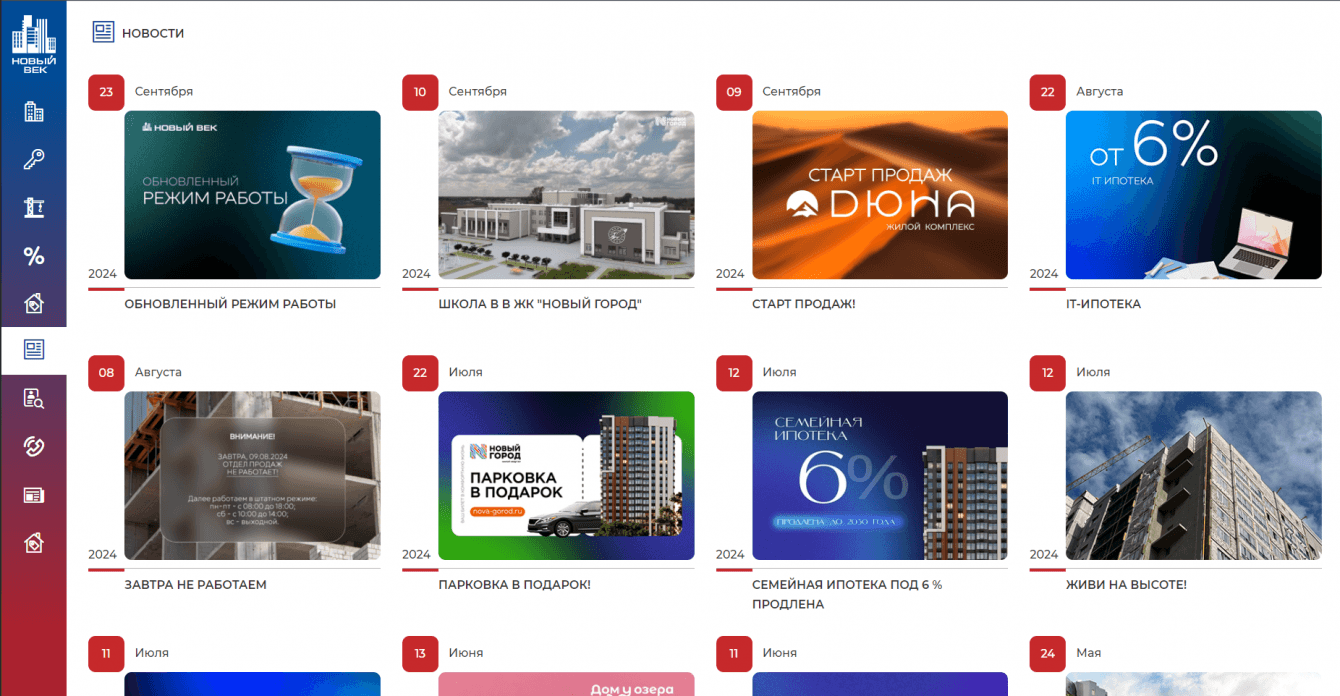Open the IT ипотека от 6% image
Image resolution: width=1340 pixels, height=696 pixels.
[1194, 195]
